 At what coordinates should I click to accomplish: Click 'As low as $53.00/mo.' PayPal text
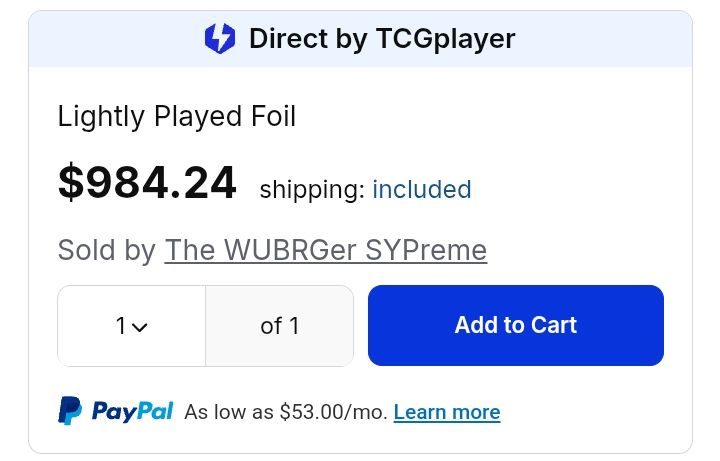click(x=286, y=412)
